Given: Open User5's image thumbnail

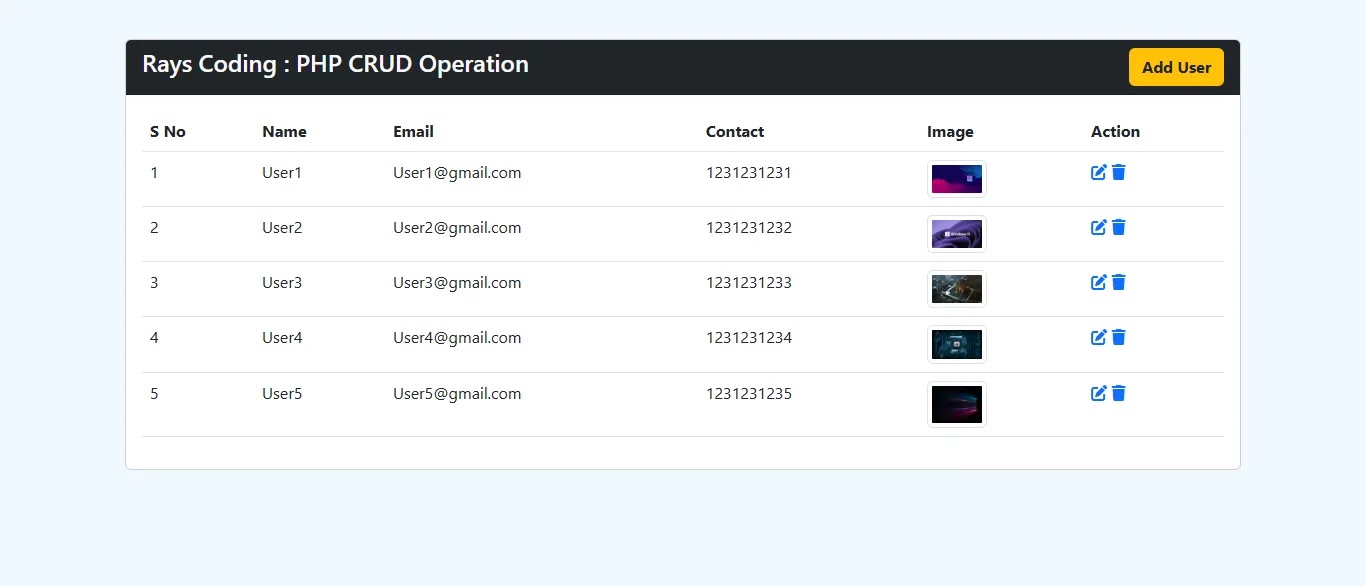Looking at the screenshot, I should (x=957, y=405).
